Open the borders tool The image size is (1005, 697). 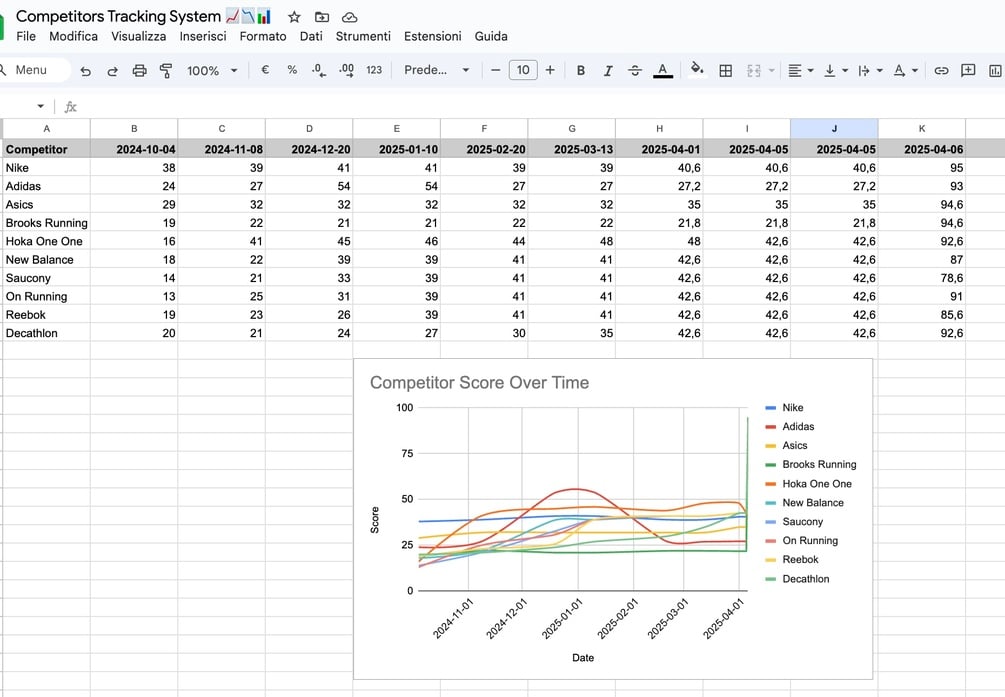pos(726,71)
